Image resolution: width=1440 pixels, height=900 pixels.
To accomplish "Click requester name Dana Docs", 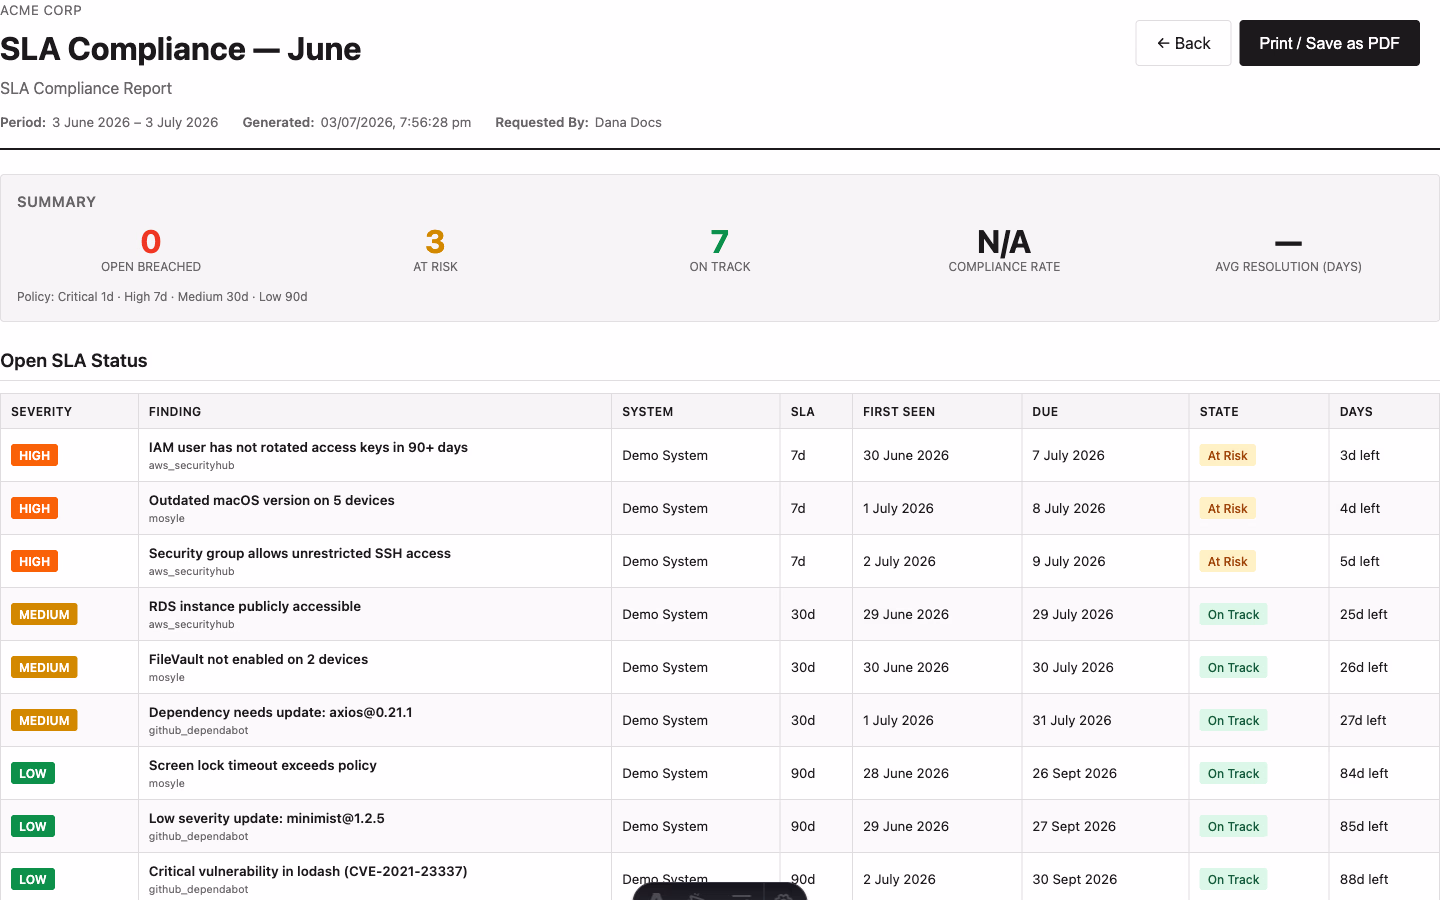I will click(628, 122).
